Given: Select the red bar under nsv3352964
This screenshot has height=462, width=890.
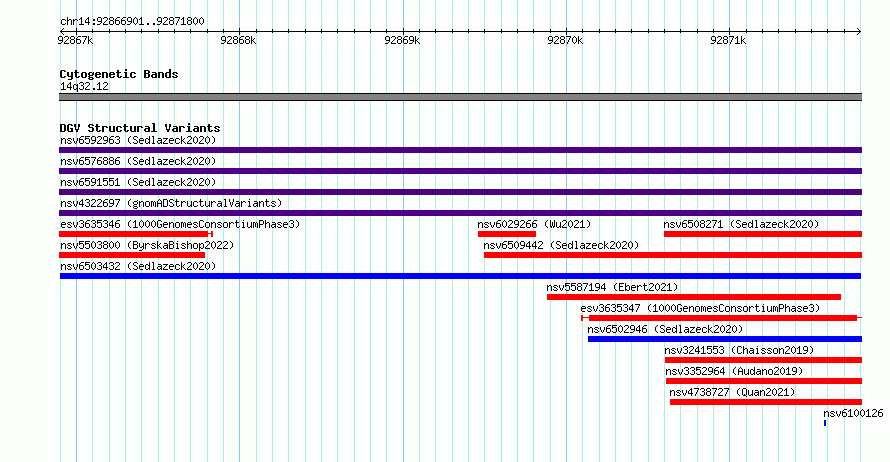Looking at the screenshot, I should point(764,381).
